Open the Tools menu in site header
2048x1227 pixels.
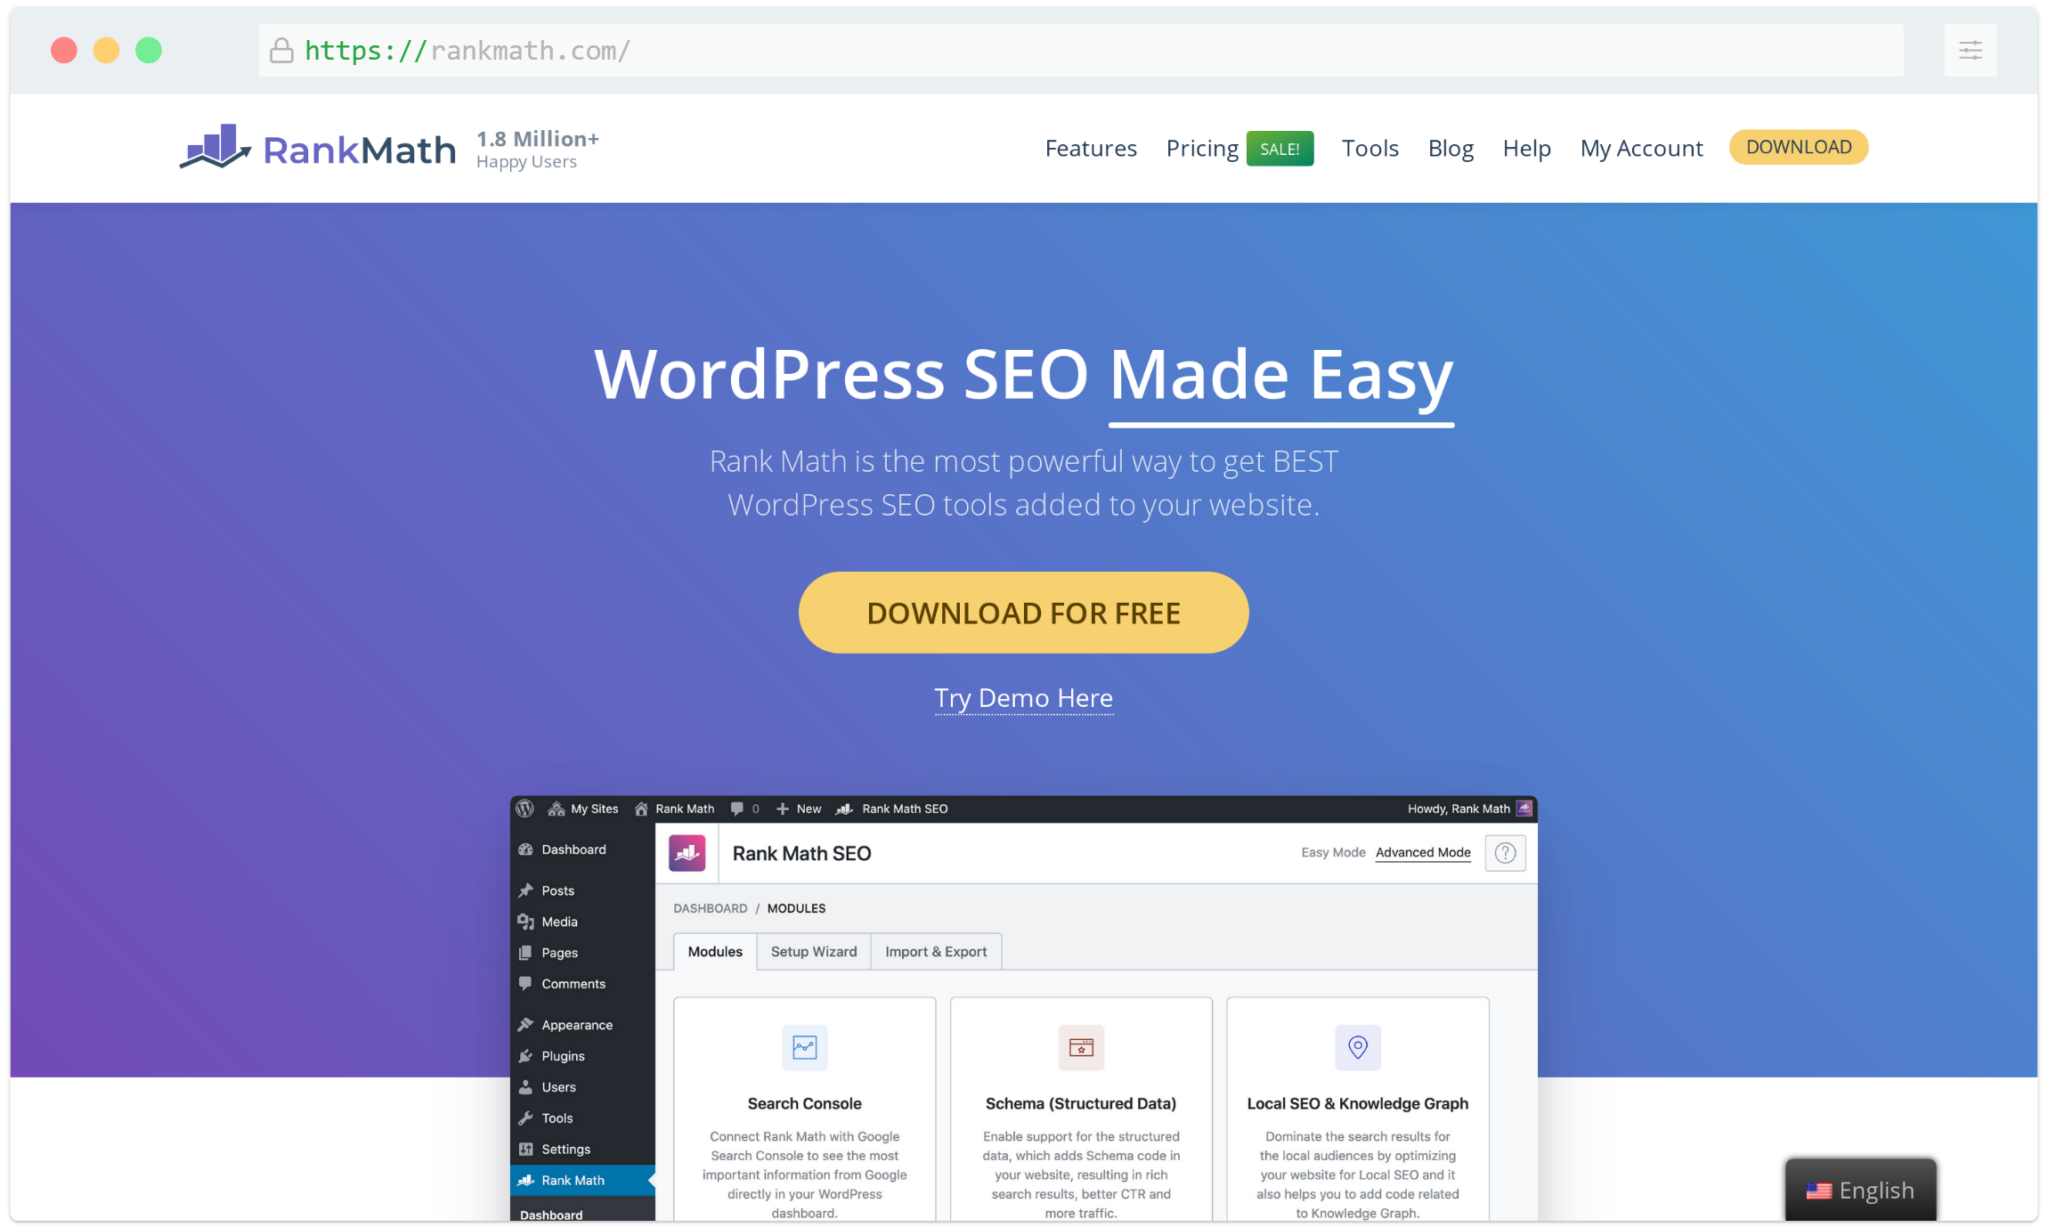[1370, 148]
